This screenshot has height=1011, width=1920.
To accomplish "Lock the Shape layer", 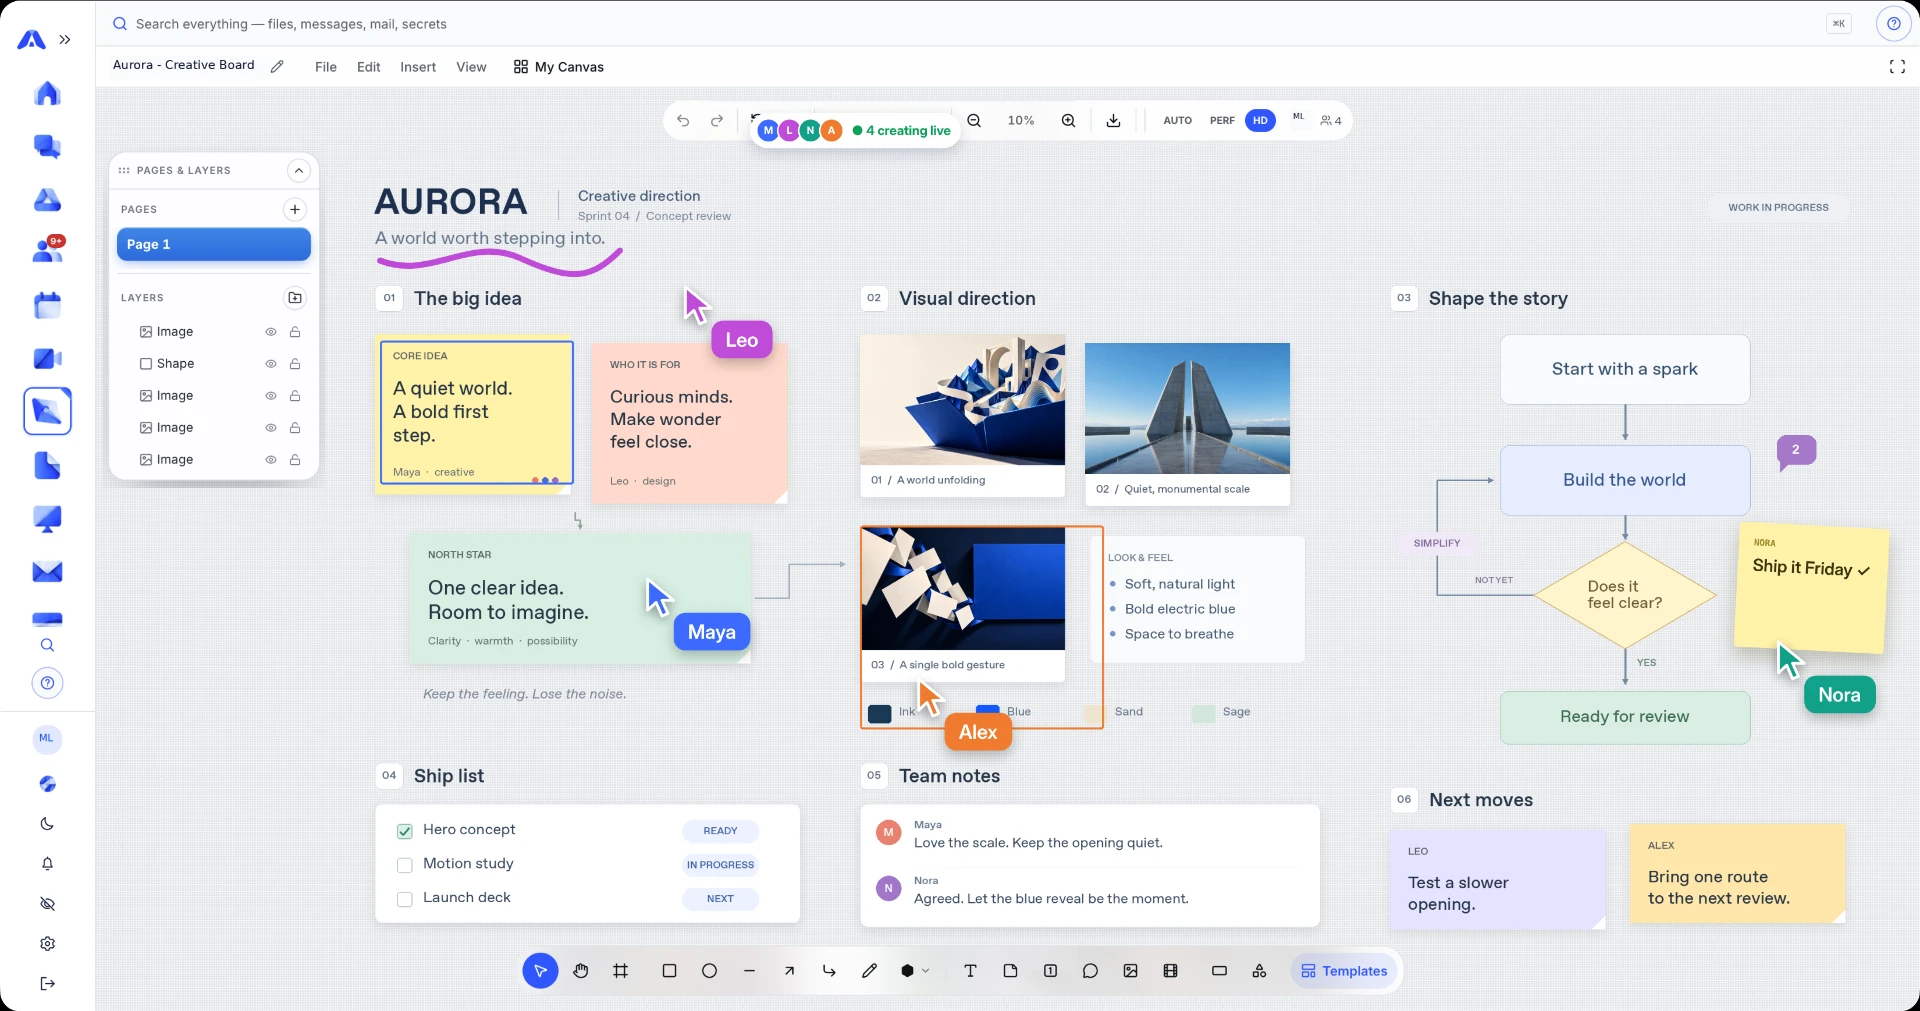I will [x=295, y=364].
